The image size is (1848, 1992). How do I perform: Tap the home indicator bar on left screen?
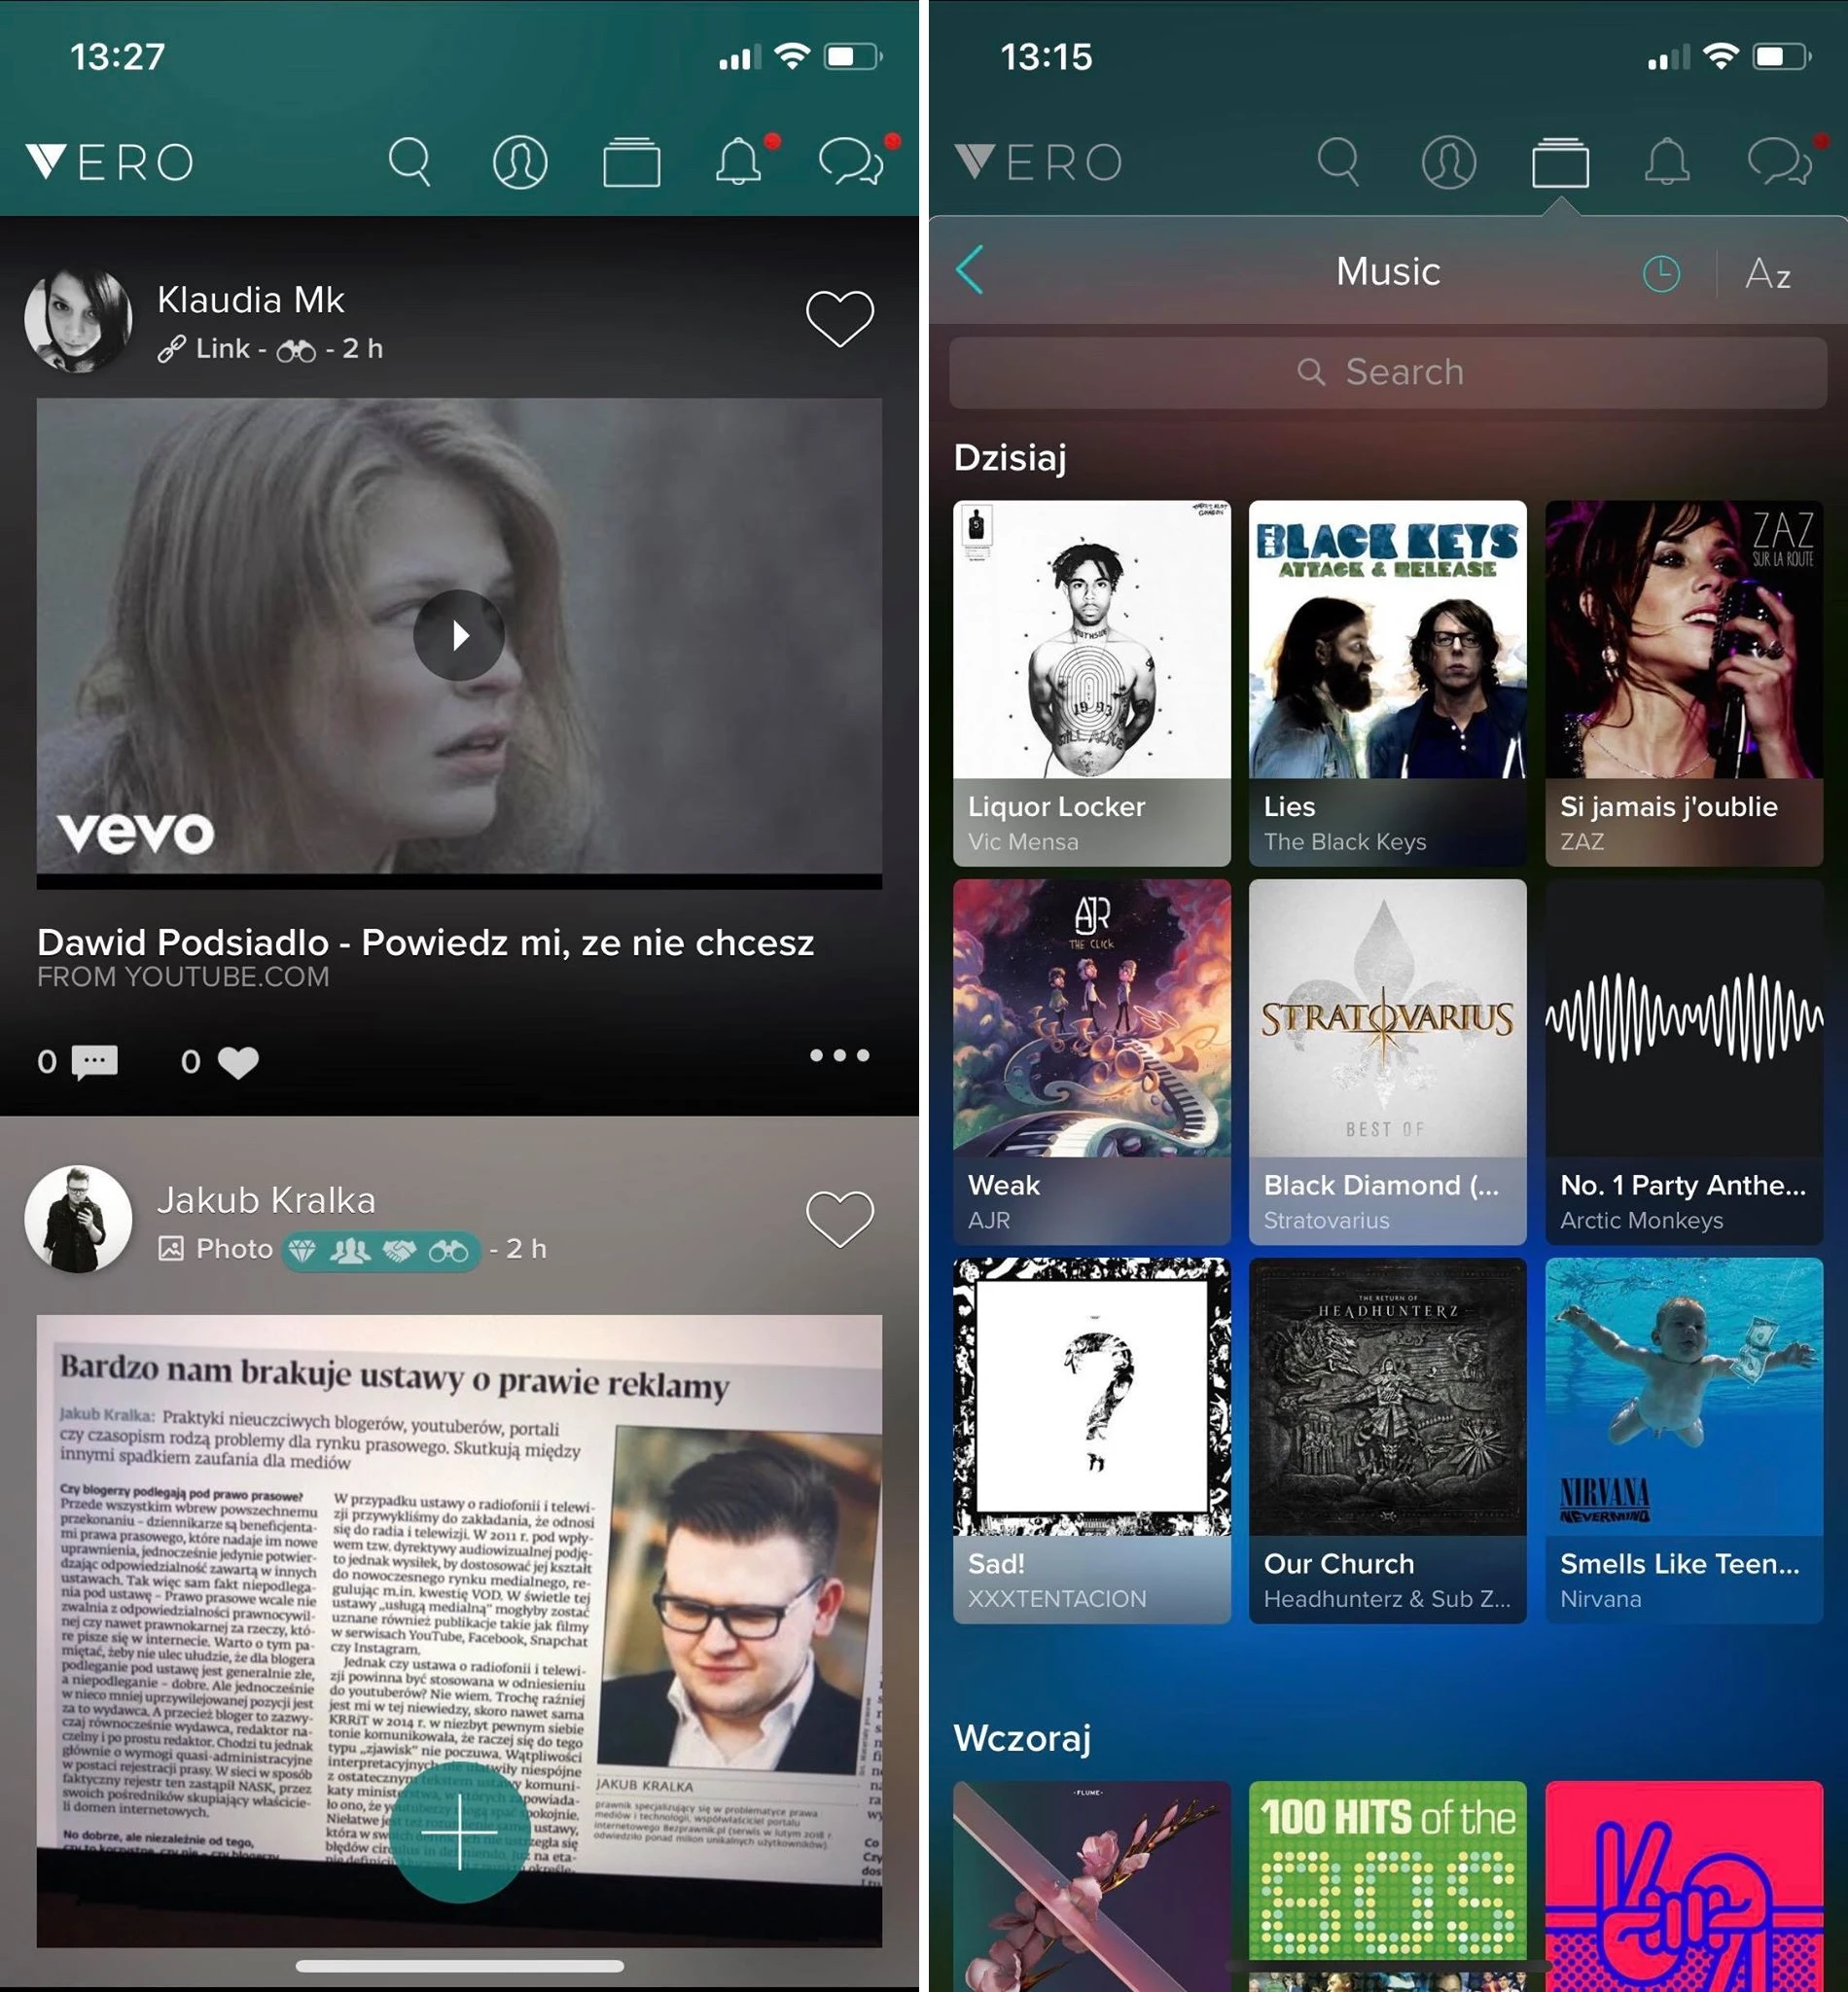coord(459,1966)
